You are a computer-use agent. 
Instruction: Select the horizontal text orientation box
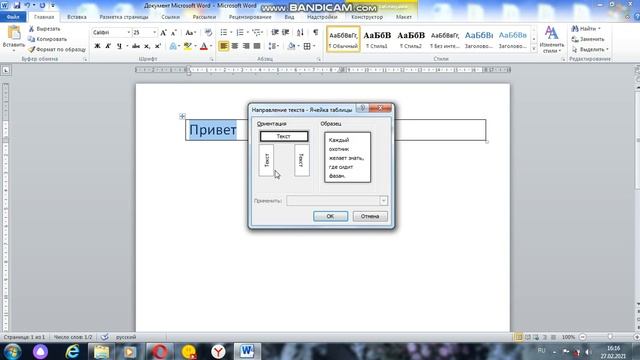coord(284,136)
